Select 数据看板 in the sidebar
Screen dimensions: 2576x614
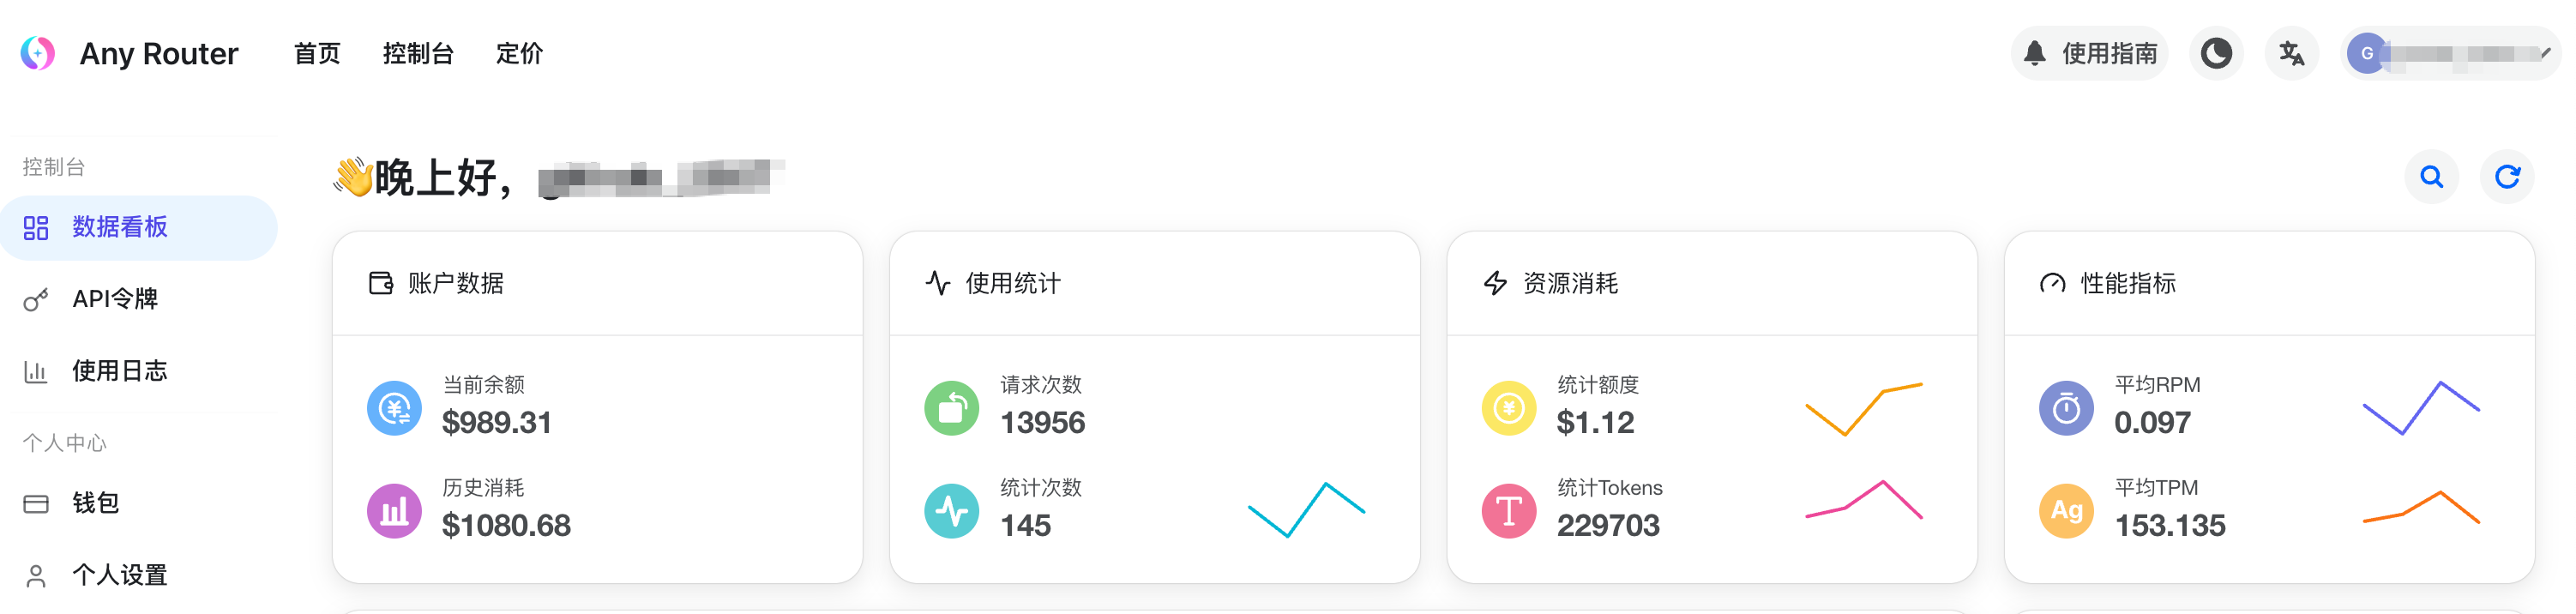pyautogui.click(x=120, y=227)
